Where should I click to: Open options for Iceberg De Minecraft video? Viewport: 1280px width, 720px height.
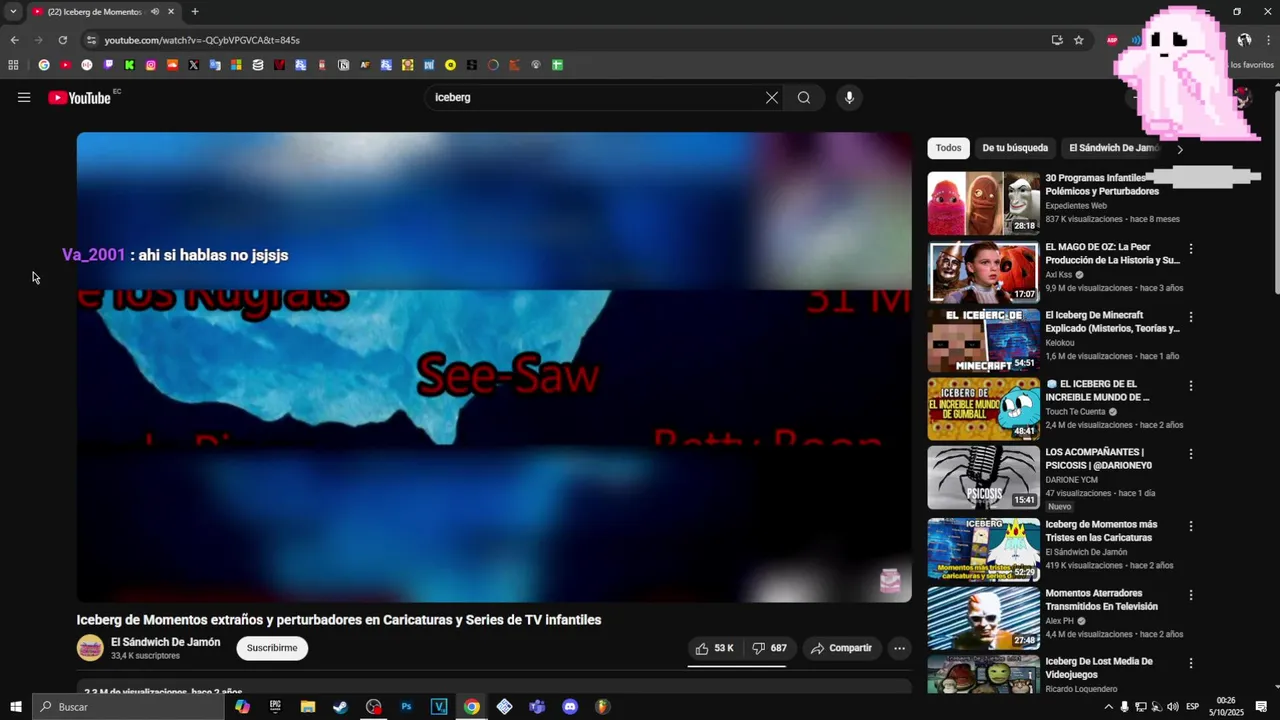point(1190,317)
